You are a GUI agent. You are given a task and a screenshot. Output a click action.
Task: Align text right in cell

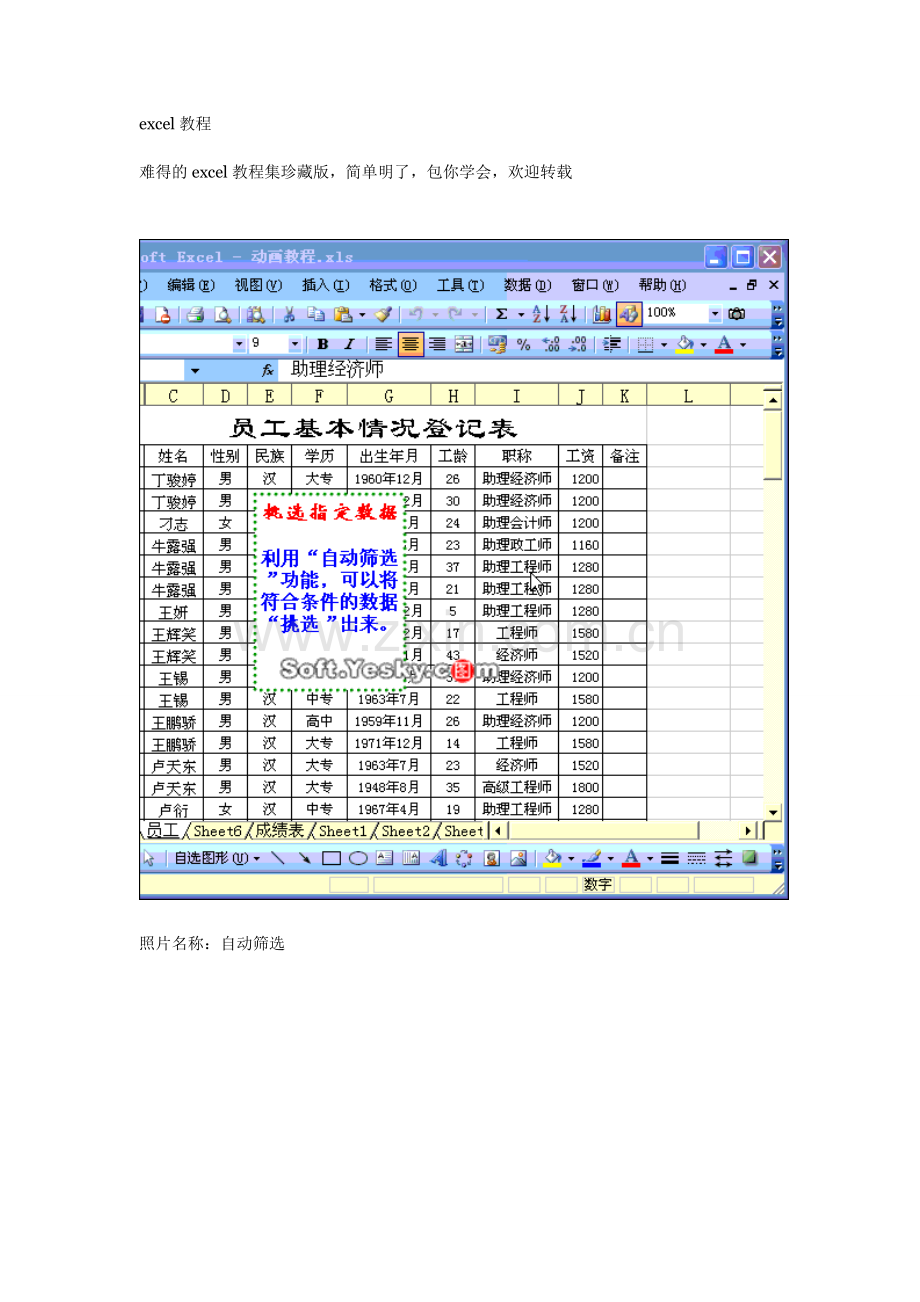pyautogui.click(x=437, y=344)
